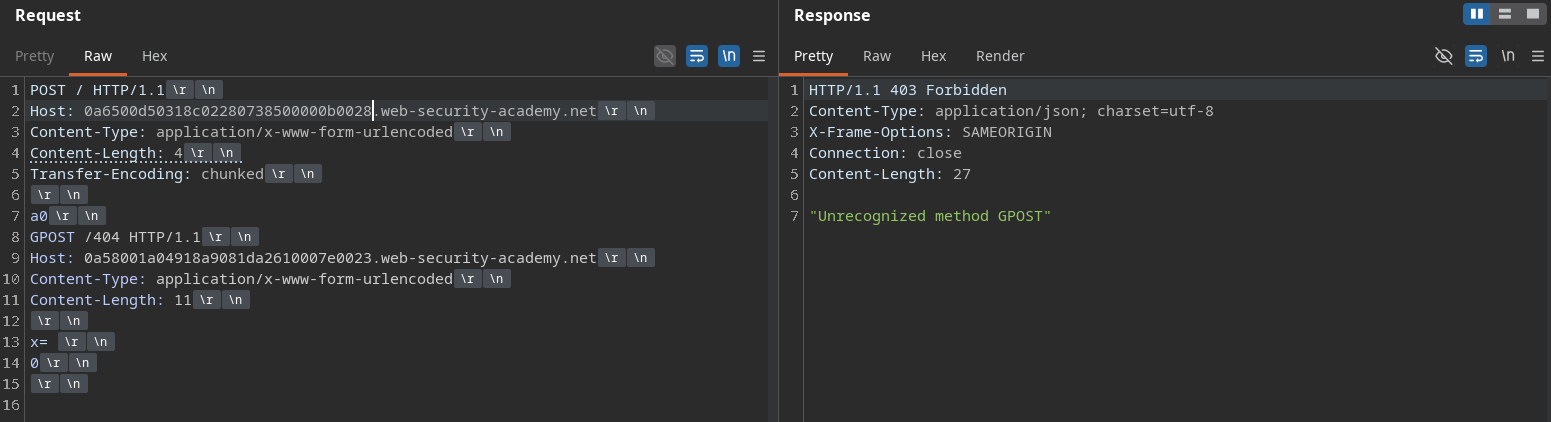Select top-bottom stacked layout icon
This screenshot has width=1551, height=422.
click(x=1505, y=14)
